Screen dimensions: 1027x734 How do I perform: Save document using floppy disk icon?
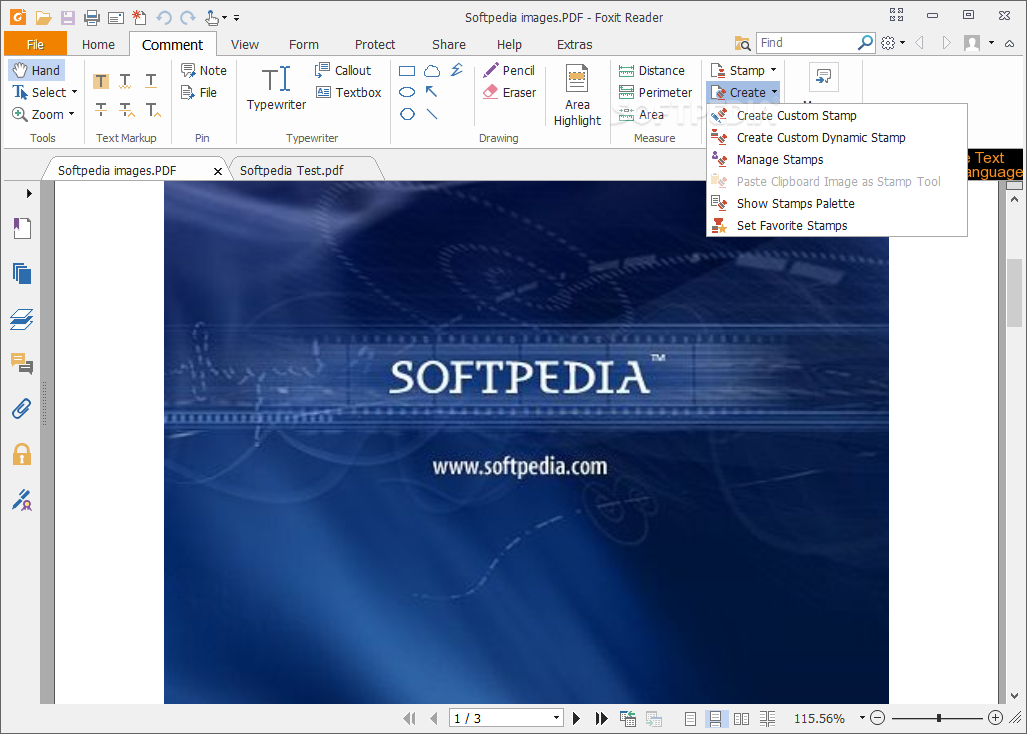[x=67, y=18]
